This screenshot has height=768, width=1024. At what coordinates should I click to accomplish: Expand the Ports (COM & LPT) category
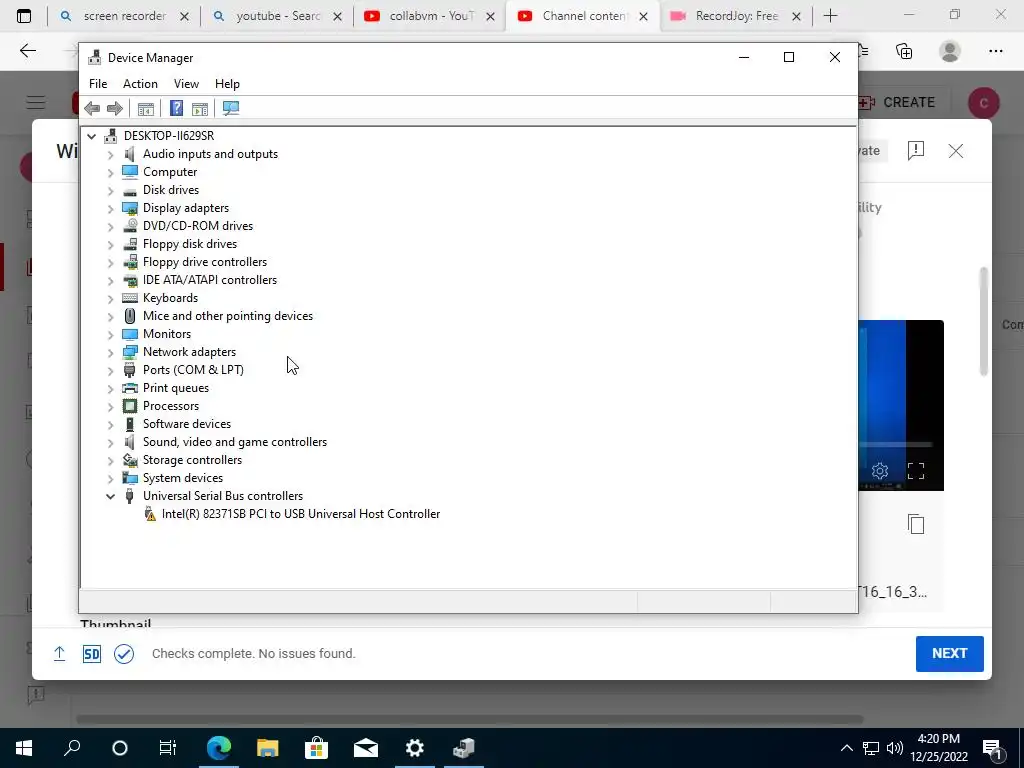coord(110,370)
